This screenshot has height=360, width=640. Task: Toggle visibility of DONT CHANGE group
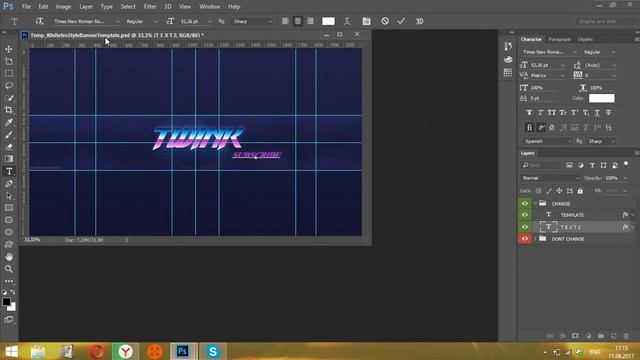[525, 239]
